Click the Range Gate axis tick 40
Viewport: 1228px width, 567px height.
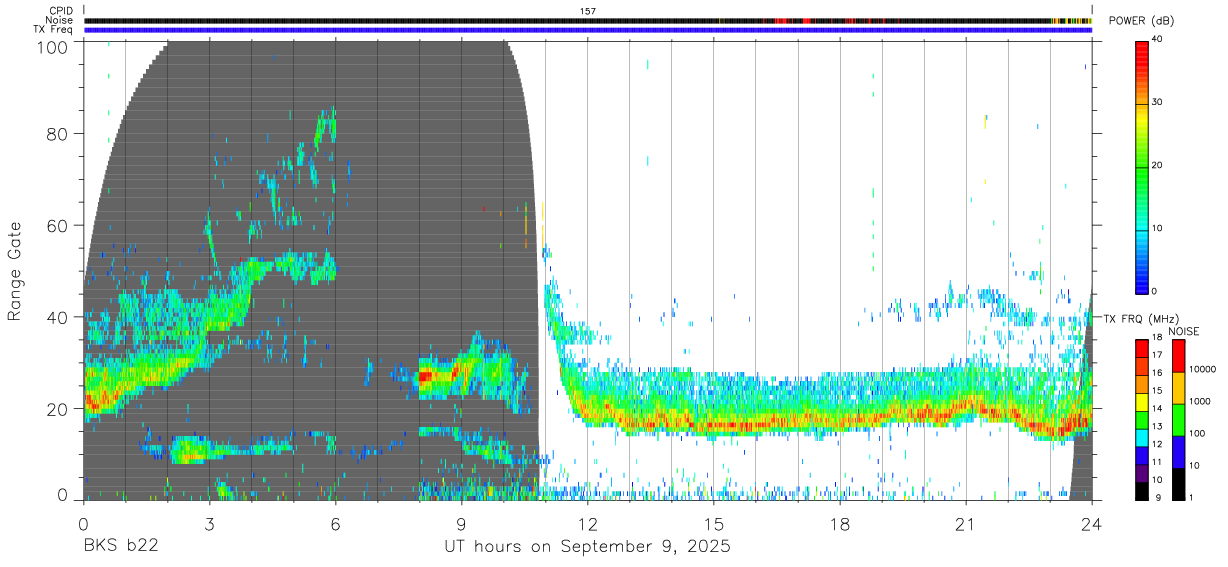tap(58, 317)
